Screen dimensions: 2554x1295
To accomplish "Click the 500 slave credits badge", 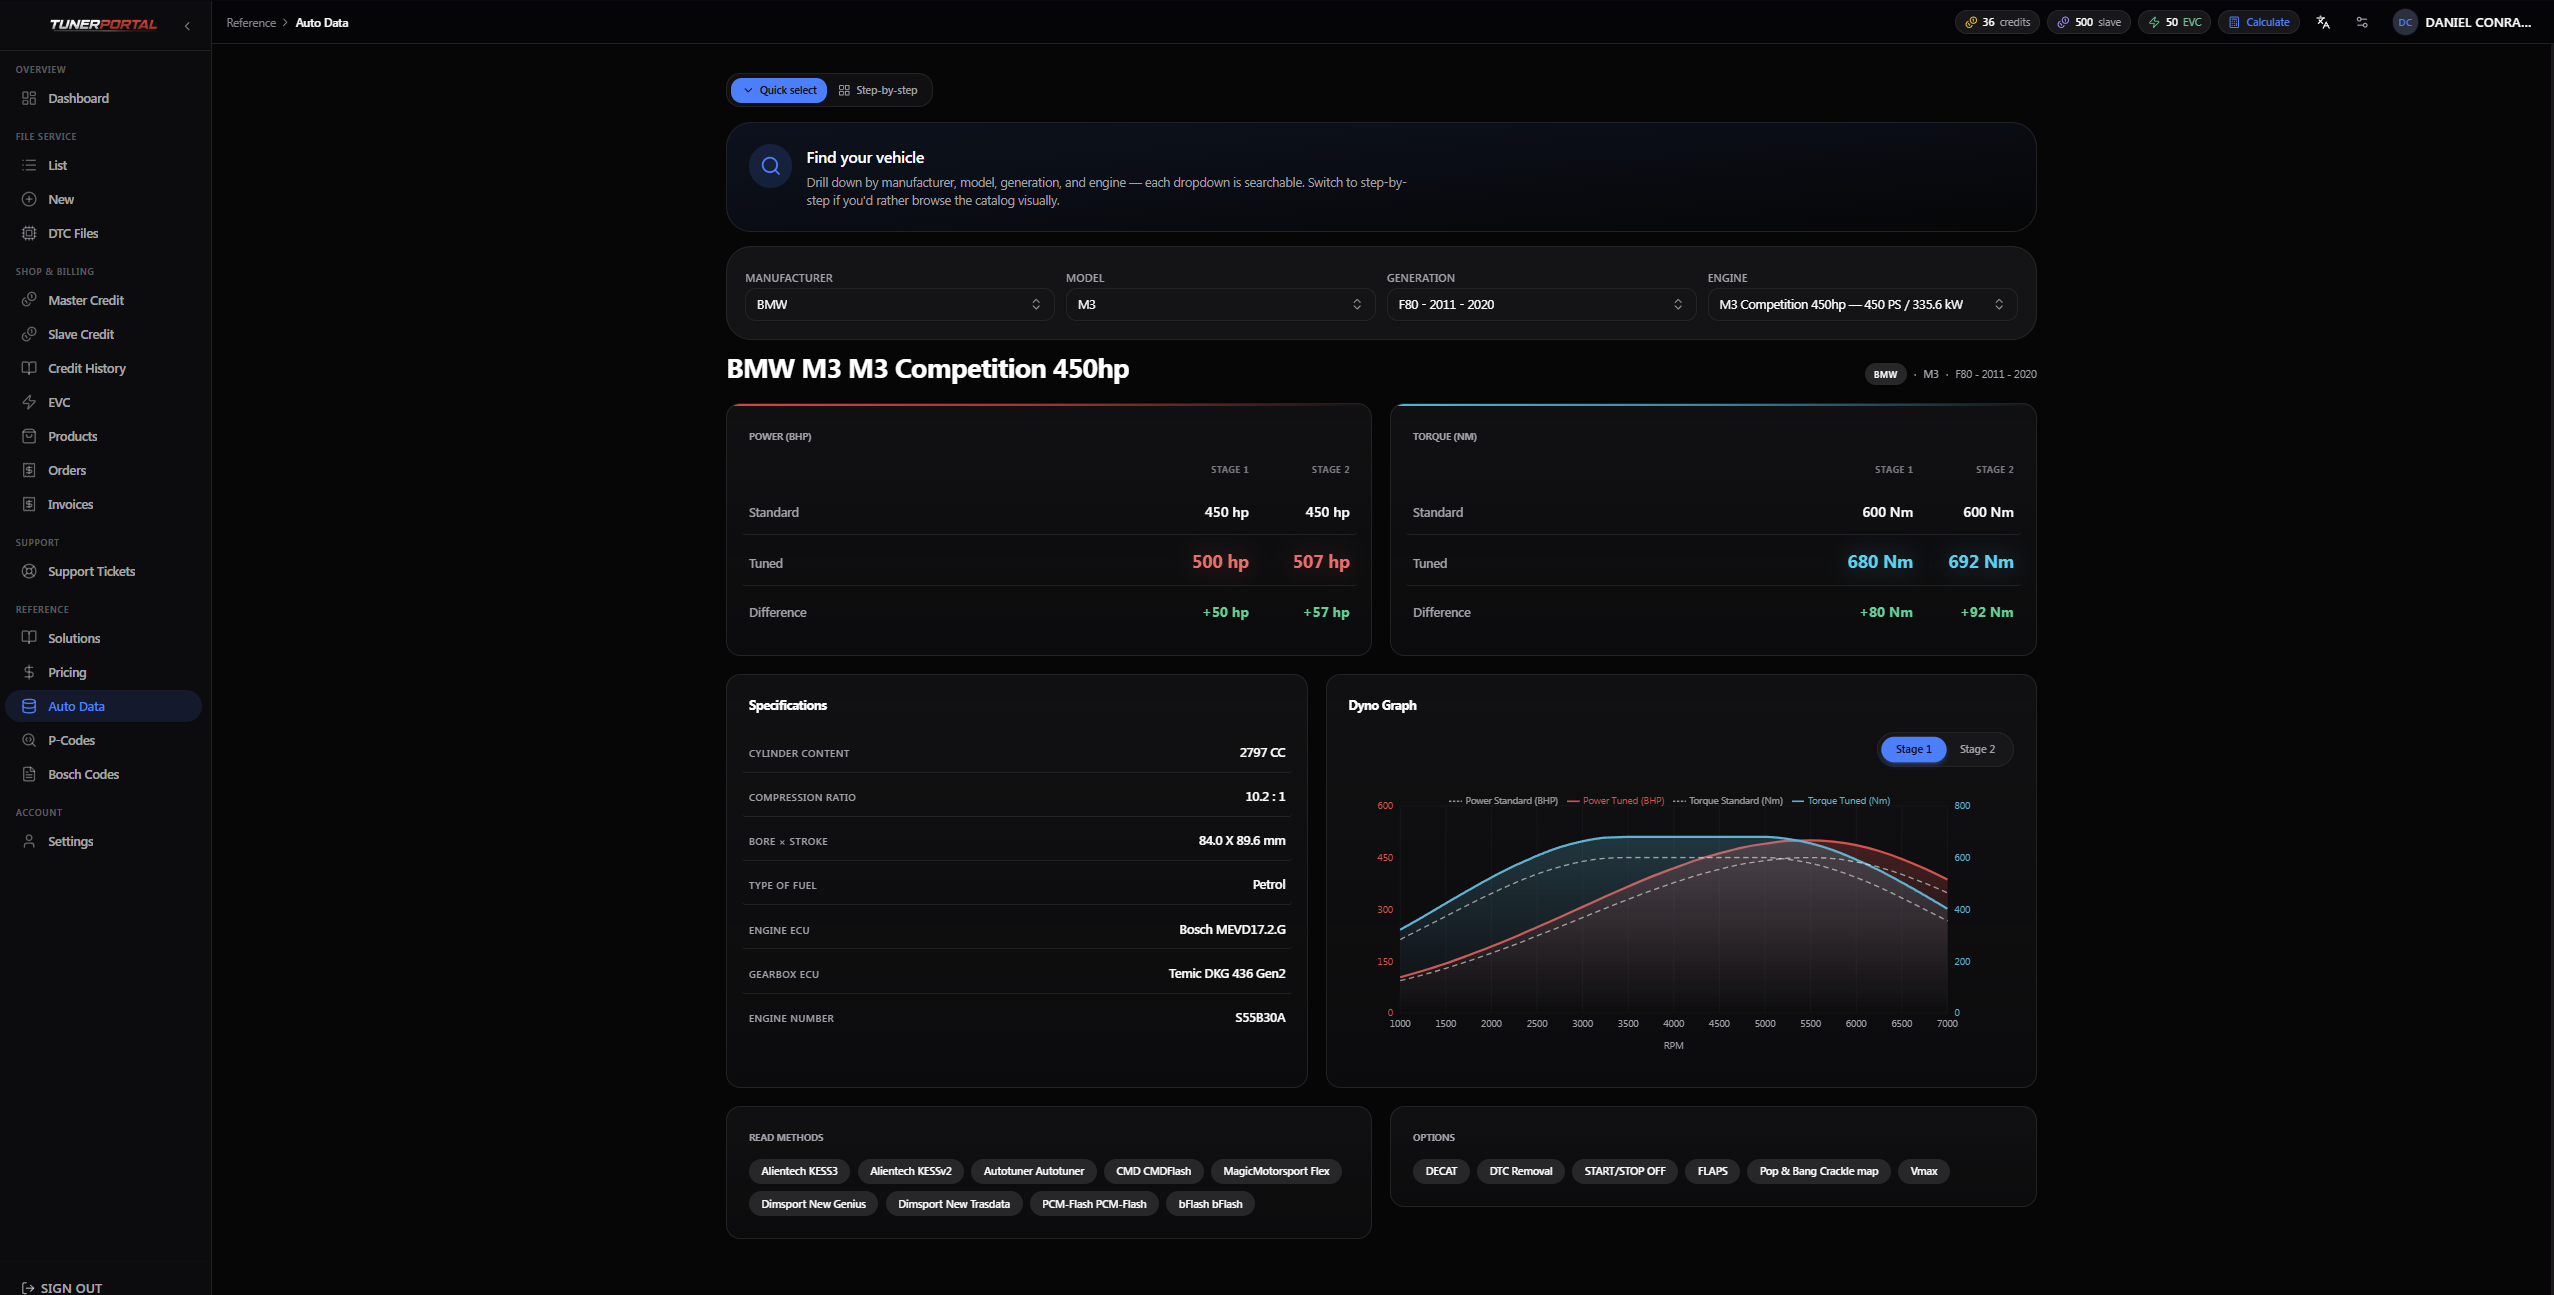I will pyautogui.click(x=2089, y=22).
